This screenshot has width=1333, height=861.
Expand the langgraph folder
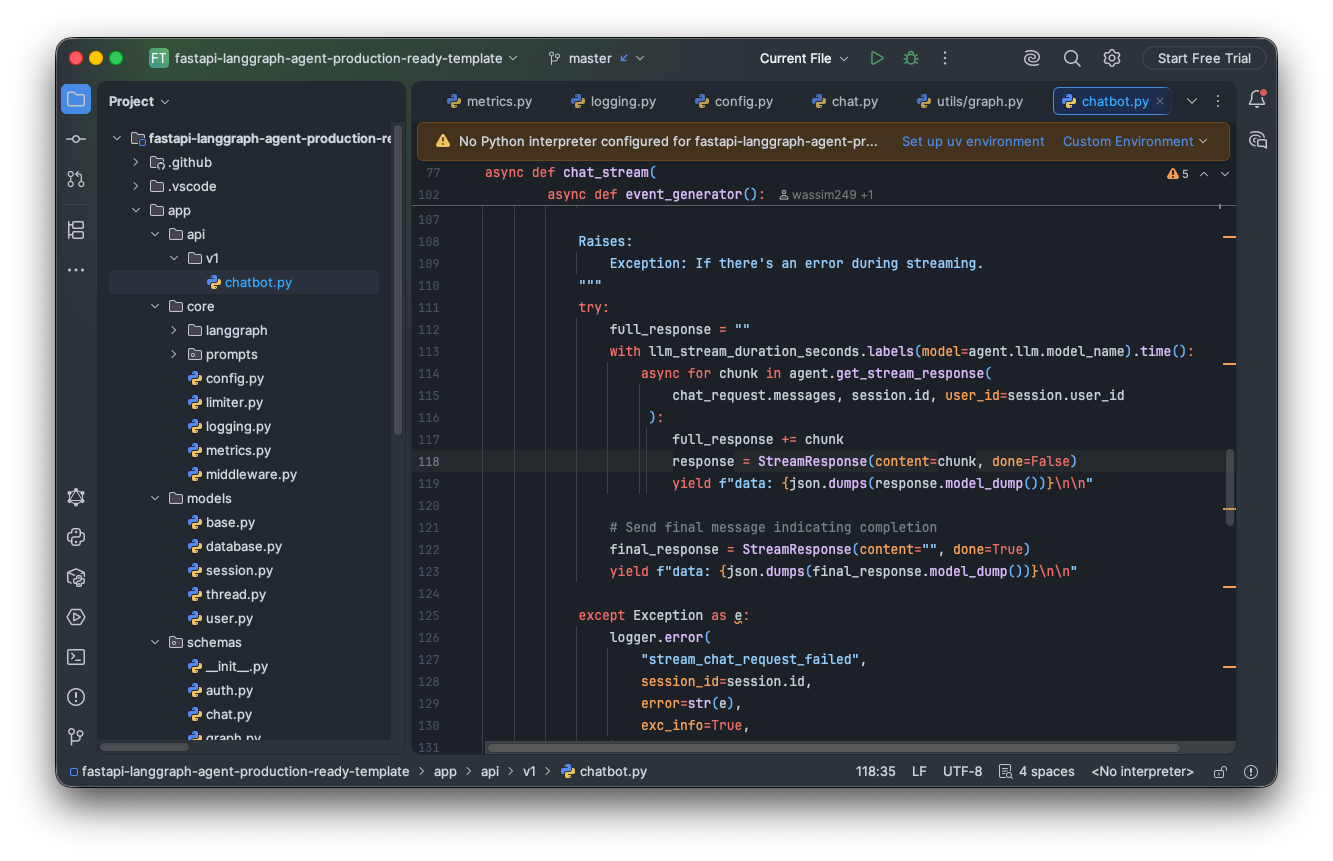pos(174,330)
